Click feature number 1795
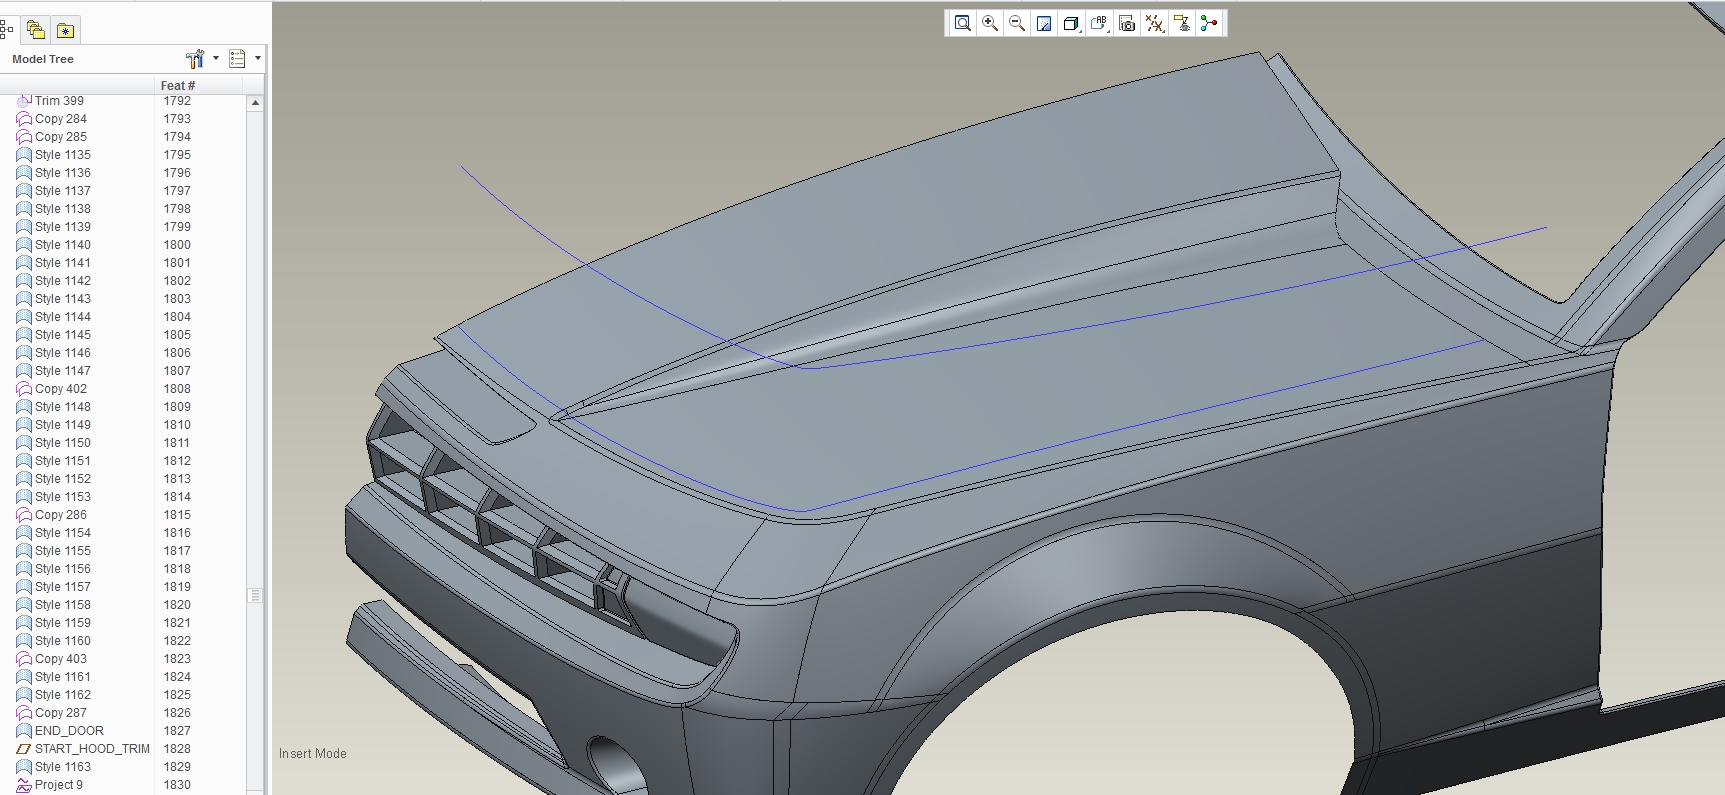 (177, 155)
